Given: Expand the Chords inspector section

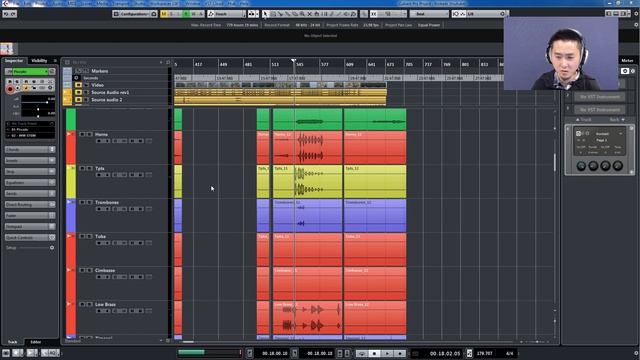Looking at the screenshot, I should (x=30, y=149).
